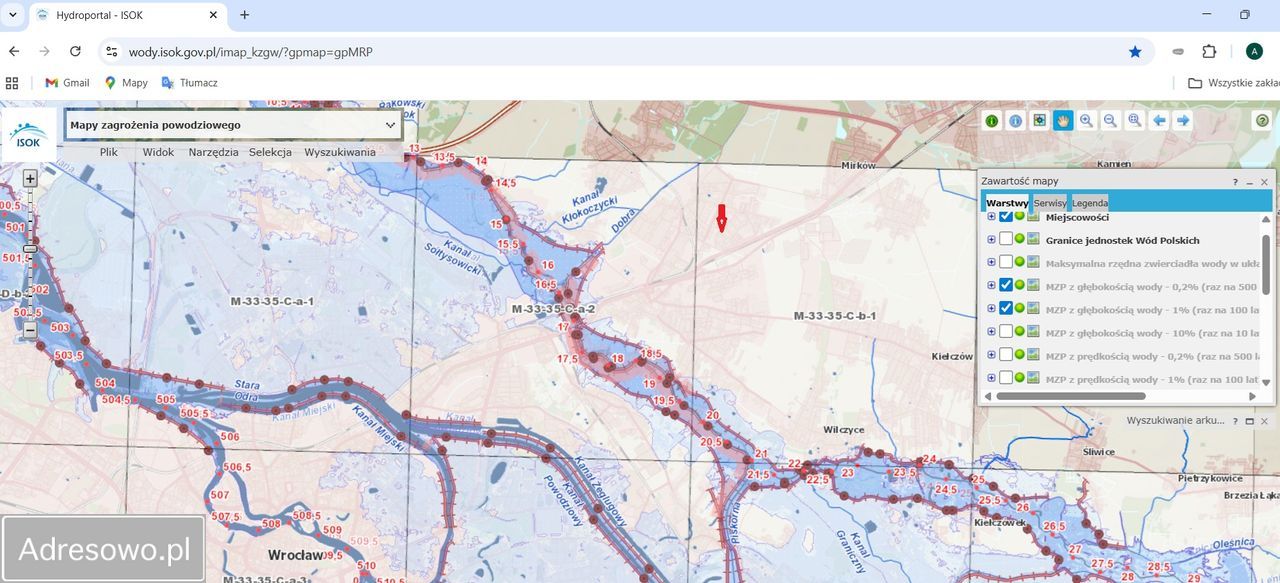Expand MZP prędkością wody 1% node
The height and width of the screenshot is (583, 1280).
pyautogui.click(x=991, y=378)
